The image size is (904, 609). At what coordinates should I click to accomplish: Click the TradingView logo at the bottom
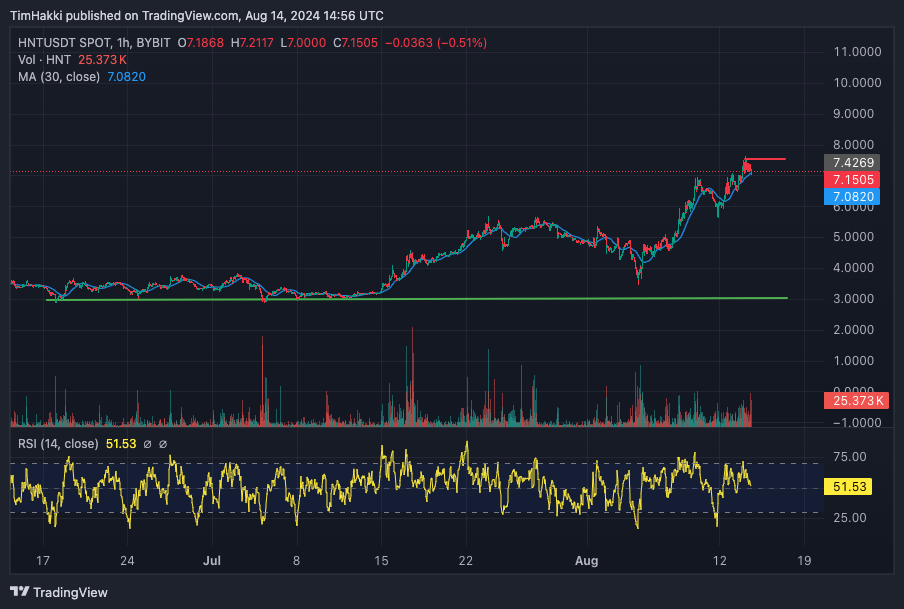tap(59, 592)
